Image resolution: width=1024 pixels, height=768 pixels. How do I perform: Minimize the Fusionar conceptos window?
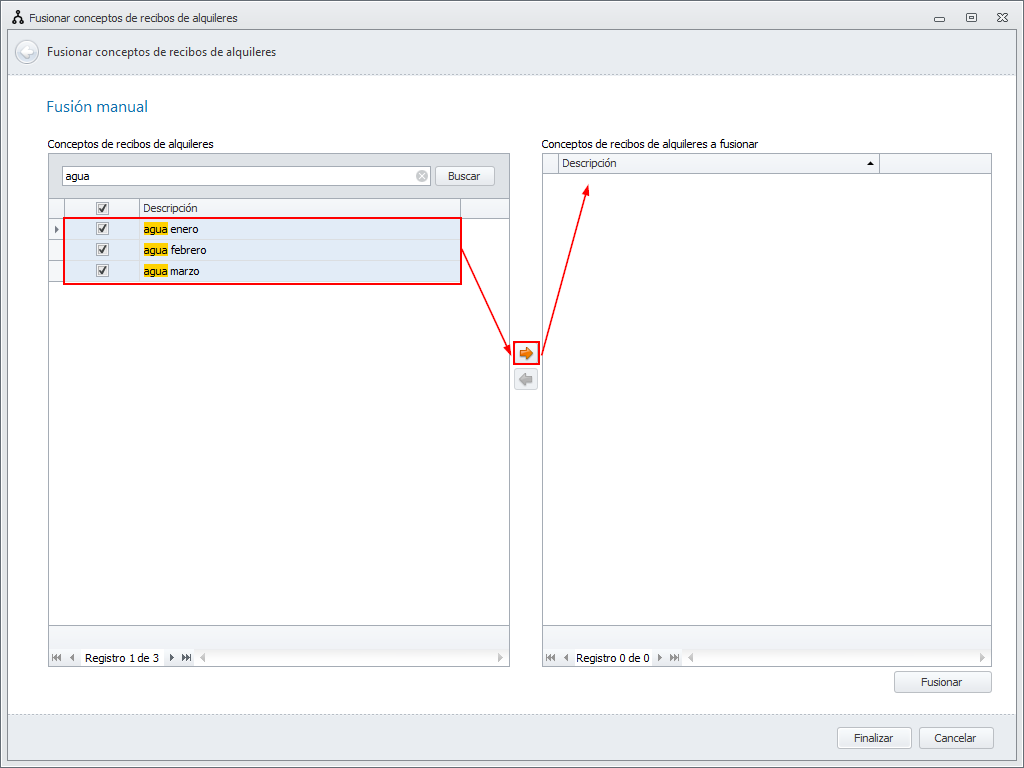(940, 18)
